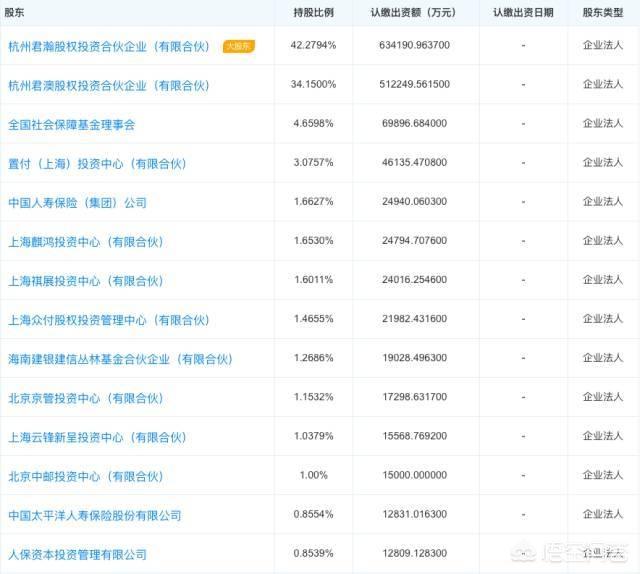Viewport: 640px width, 574px height.
Task: Select the 1.1532% shareholding cell
Action: point(313,397)
